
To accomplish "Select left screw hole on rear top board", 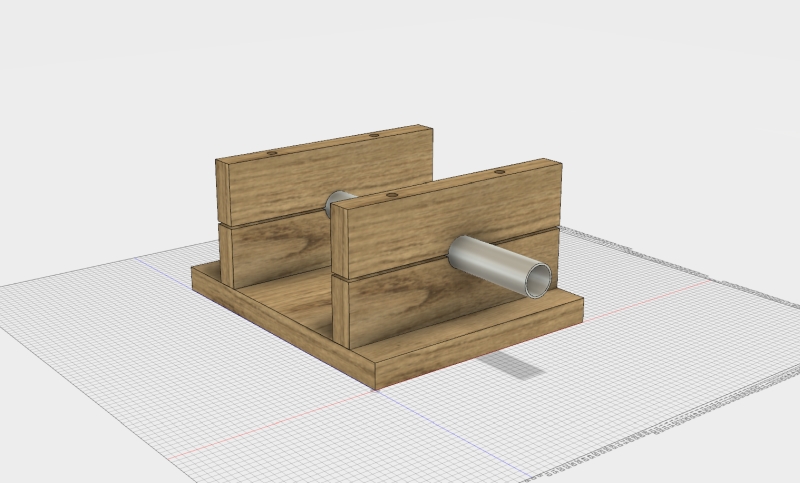I will (x=272, y=154).
